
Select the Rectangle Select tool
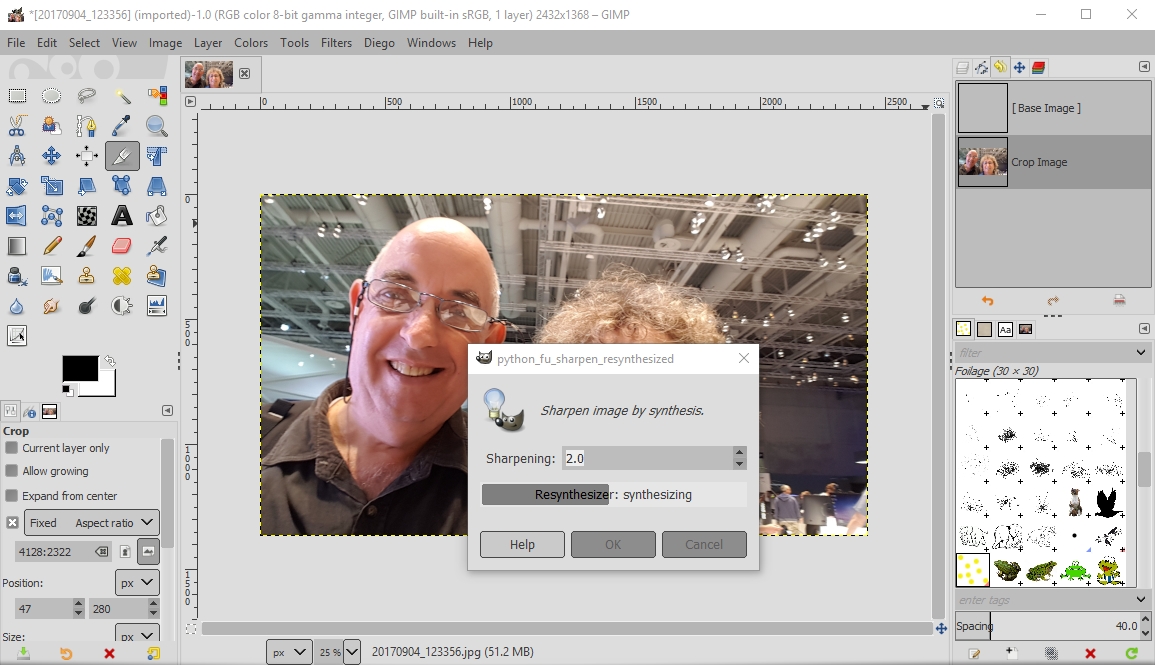17,96
